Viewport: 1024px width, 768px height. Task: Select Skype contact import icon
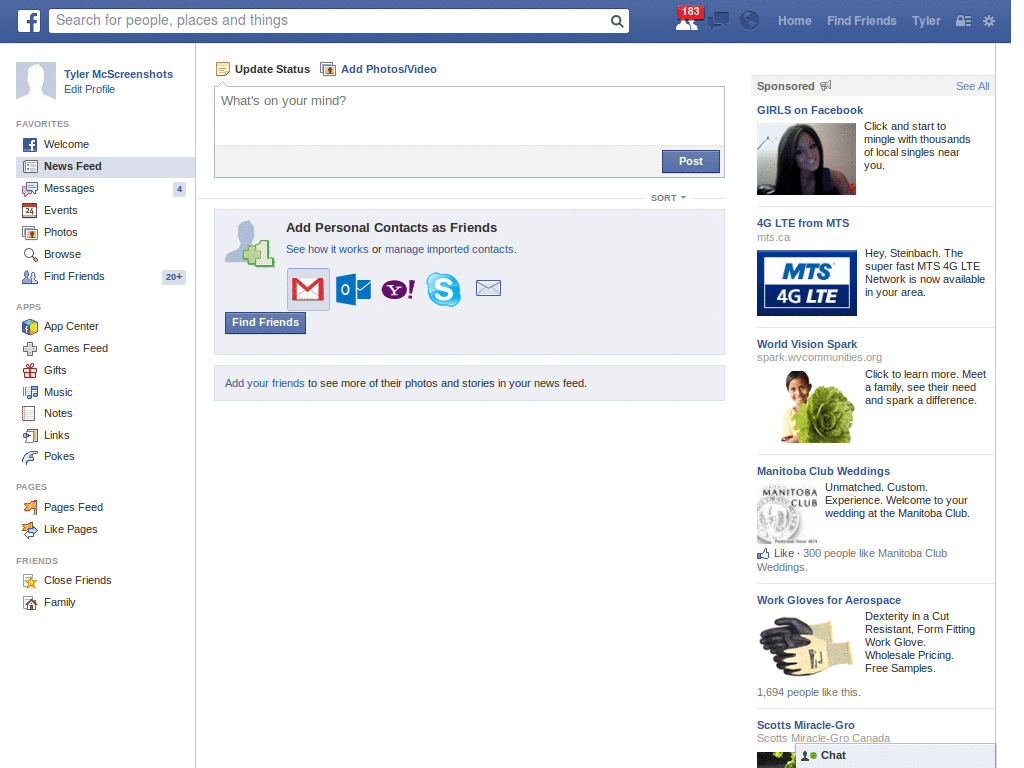[443, 289]
